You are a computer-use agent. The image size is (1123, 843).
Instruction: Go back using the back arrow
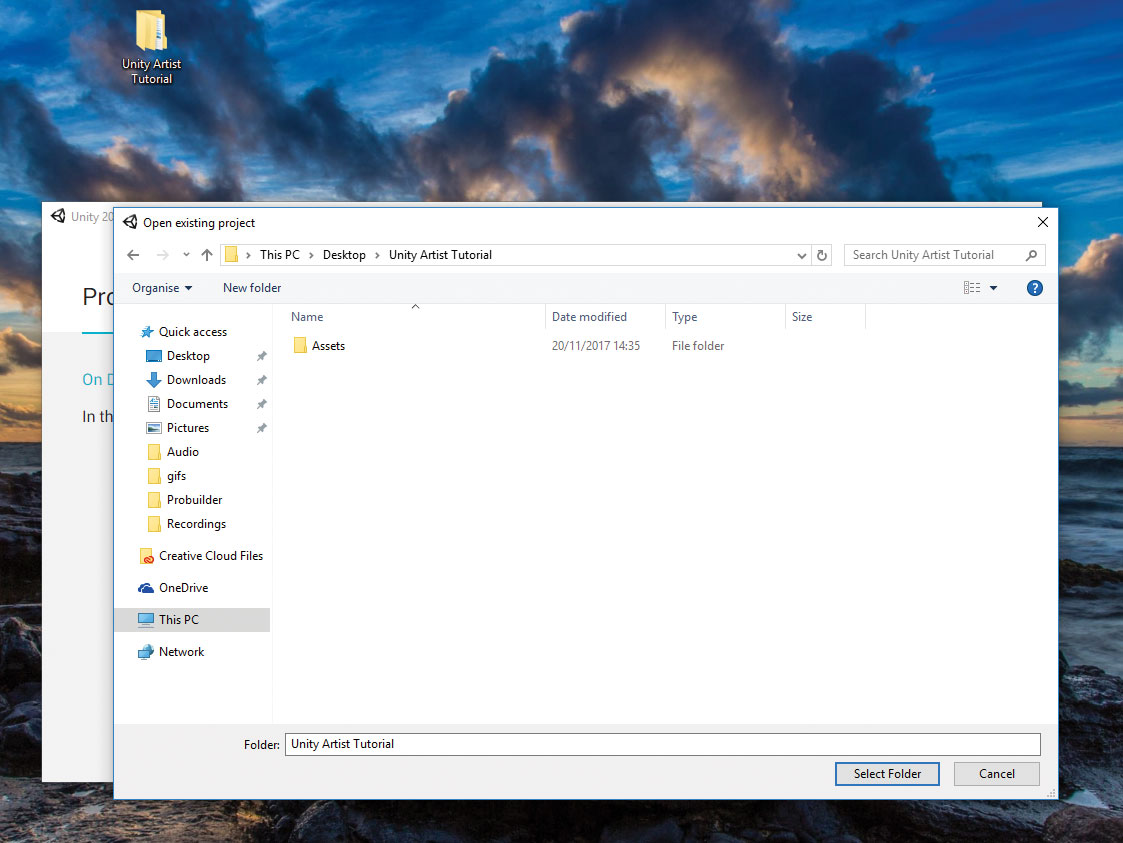[133, 255]
